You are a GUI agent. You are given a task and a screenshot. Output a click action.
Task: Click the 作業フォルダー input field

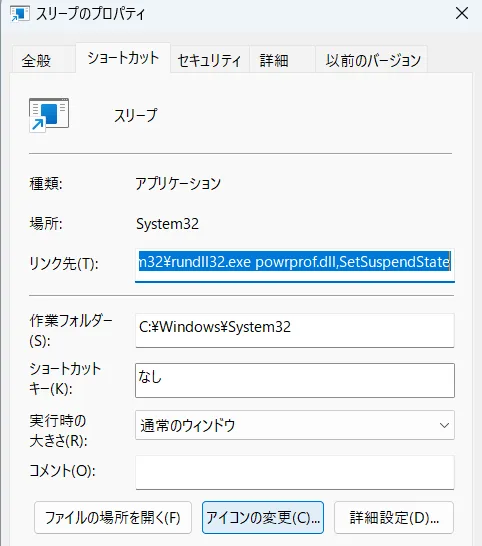pos(295,330)
